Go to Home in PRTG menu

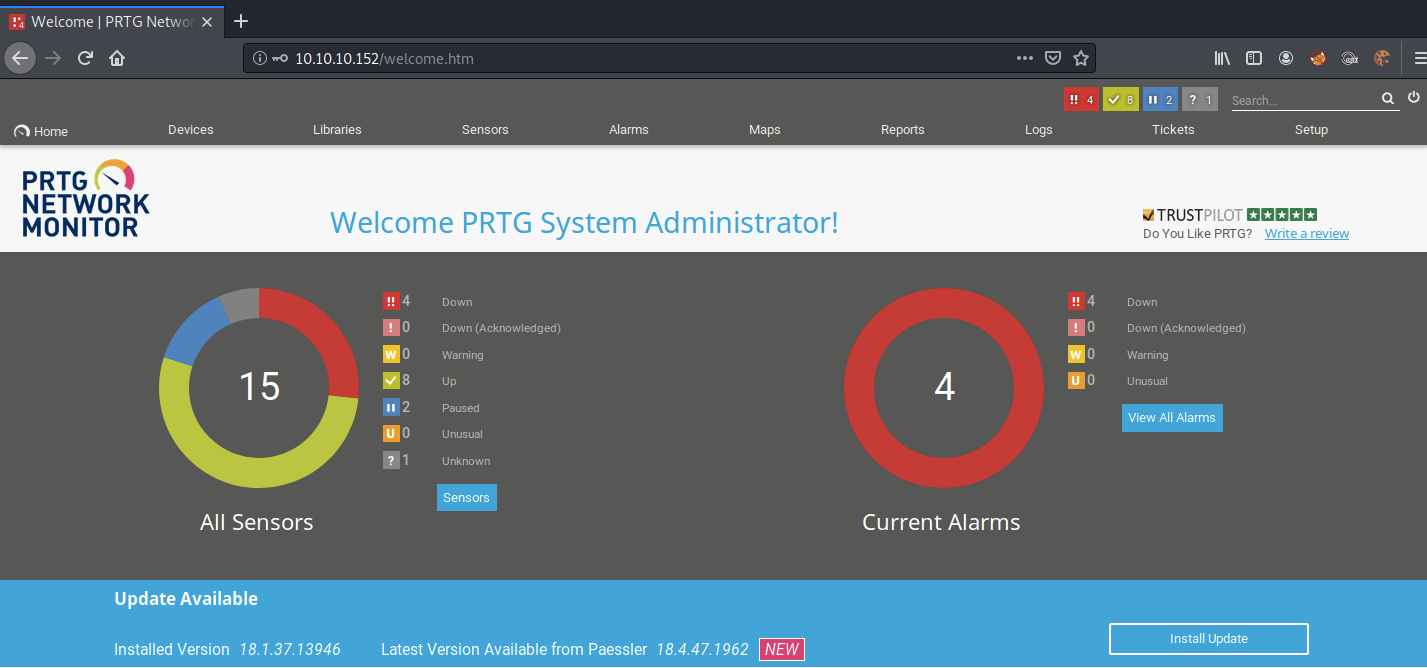point(41,131)
